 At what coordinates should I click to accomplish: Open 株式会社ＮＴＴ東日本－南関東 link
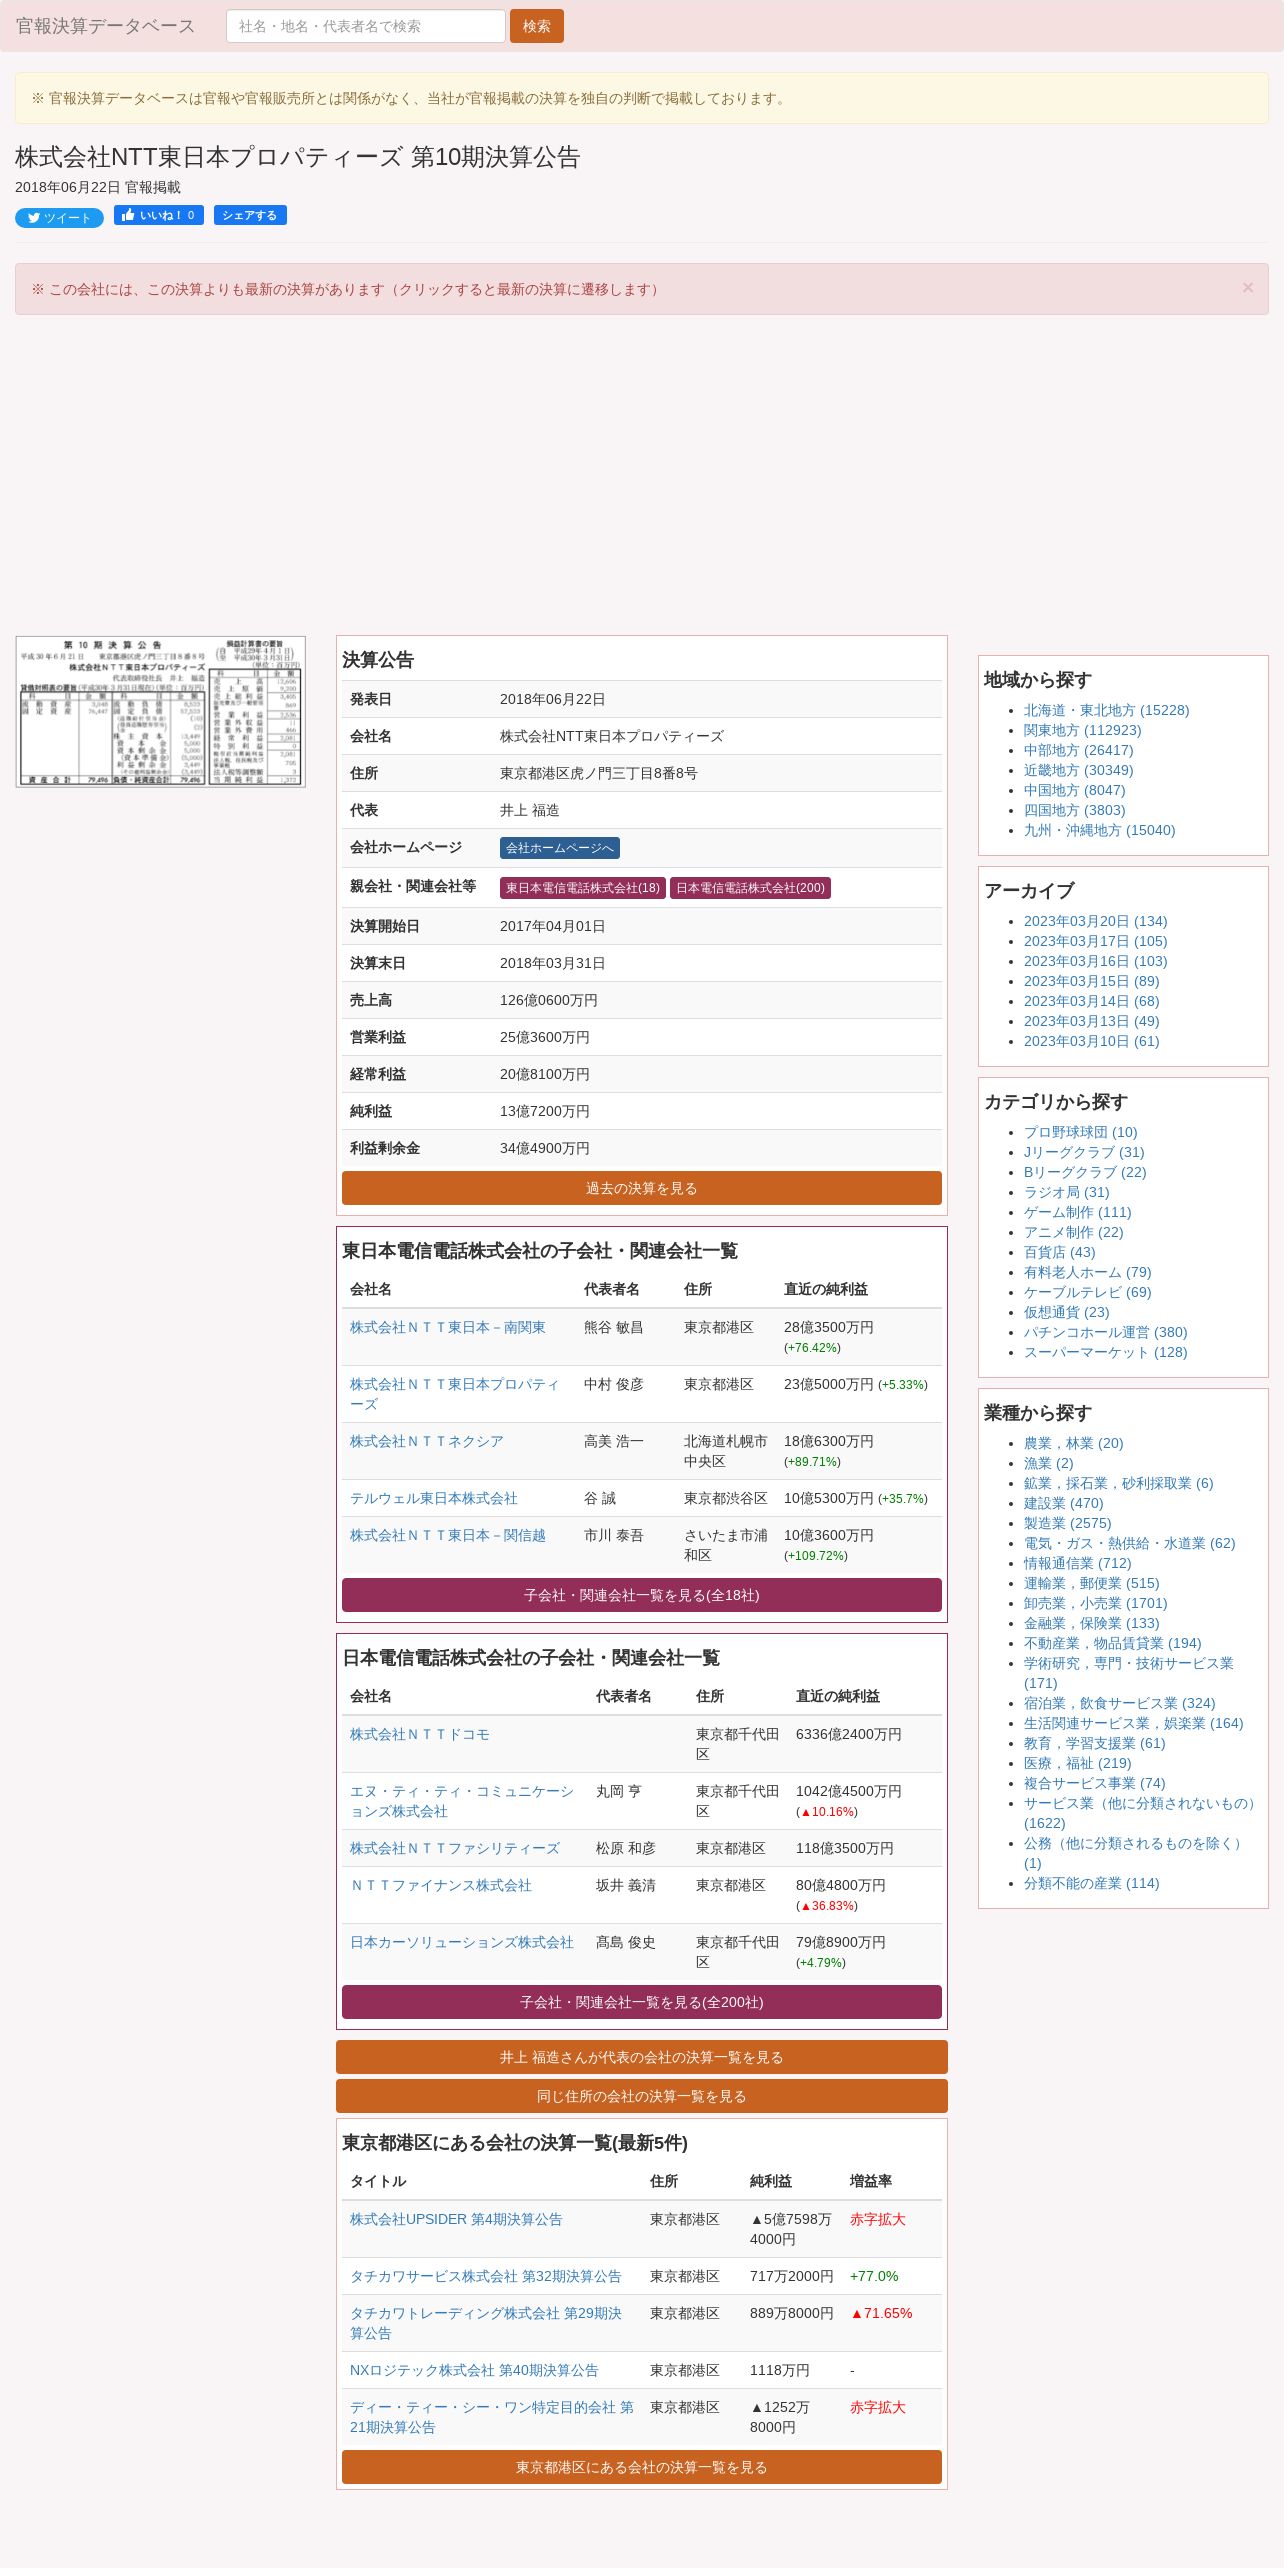(x=448, y=1327)
